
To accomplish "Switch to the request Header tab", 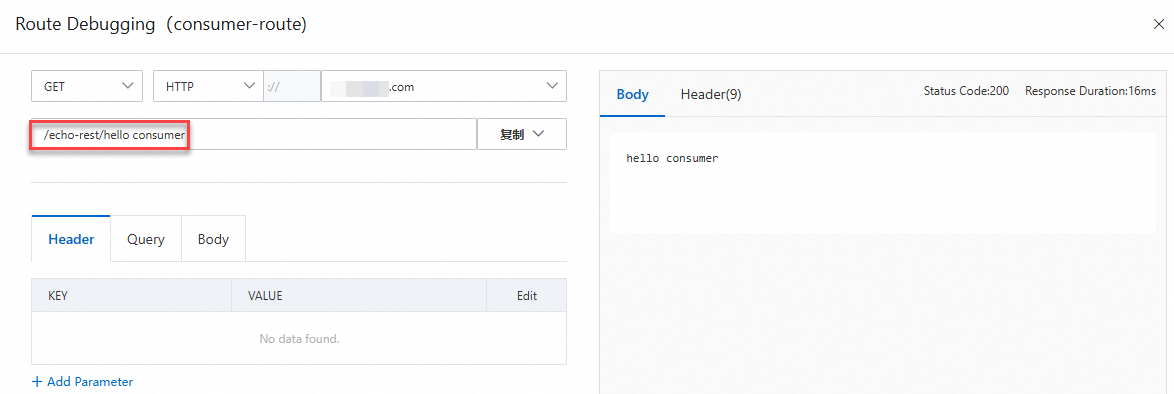I will pyautogui.click(x=71, y=240).
